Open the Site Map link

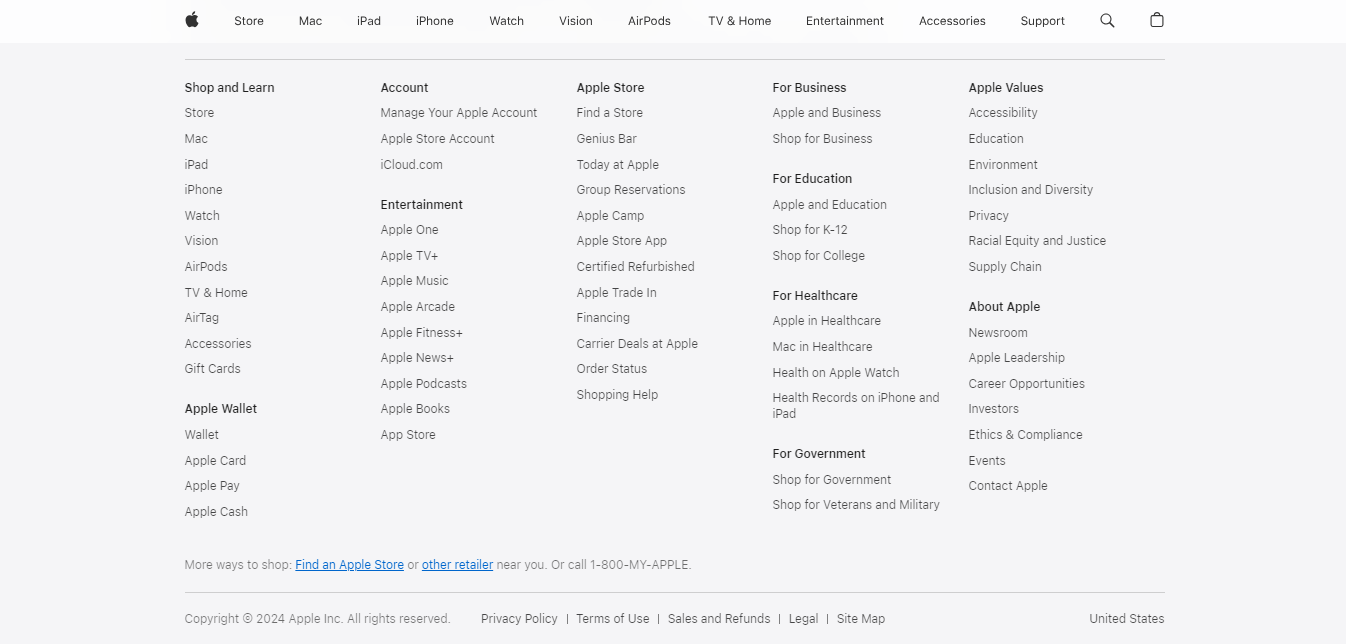861,619
